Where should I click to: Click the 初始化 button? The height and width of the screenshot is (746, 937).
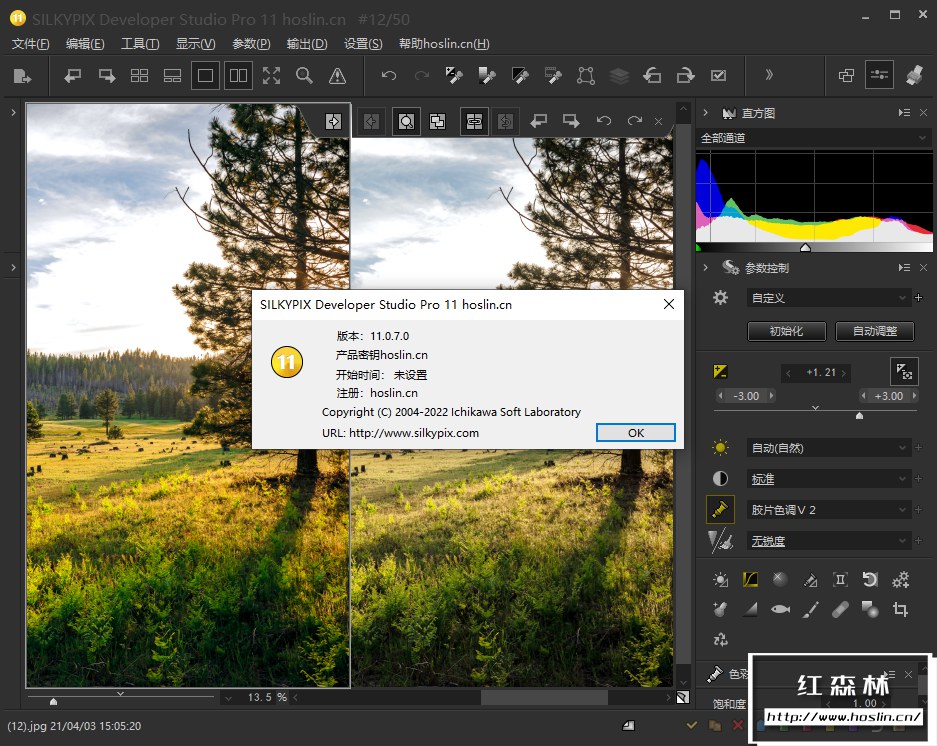coord(786,331)
